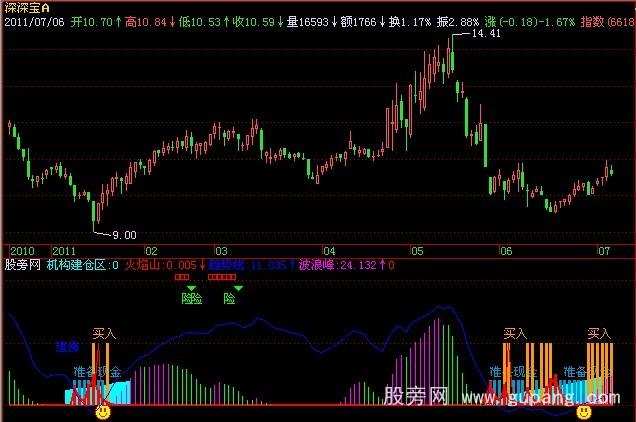Click the 2011/07/06 date in the header

[35, 20]
